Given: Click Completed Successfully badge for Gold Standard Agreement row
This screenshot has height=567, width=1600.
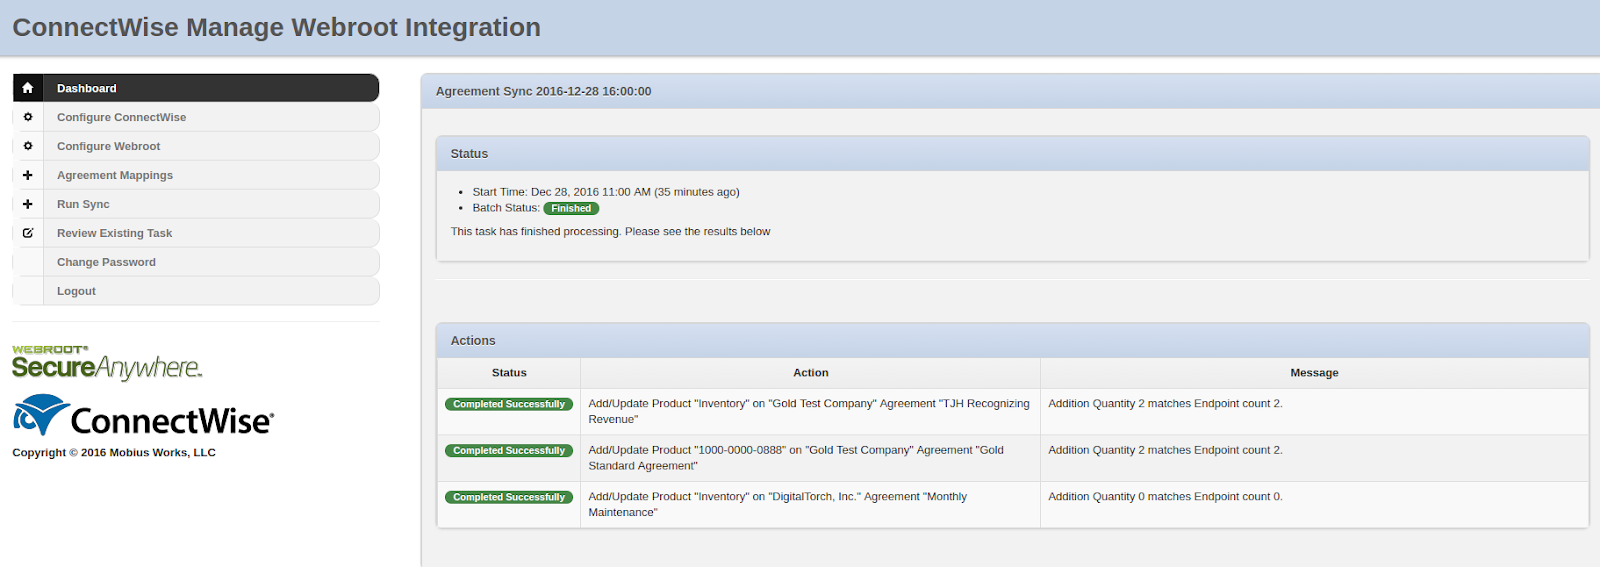Looking at the screenshot, I should click(509, 451).
